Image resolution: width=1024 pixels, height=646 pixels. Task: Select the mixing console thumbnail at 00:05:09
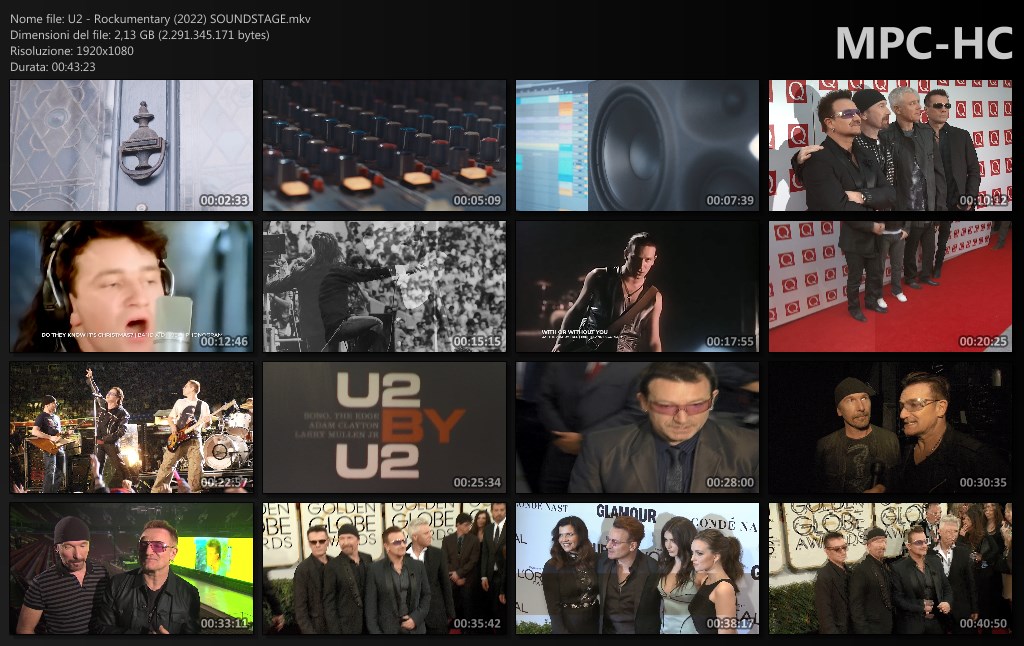pyautogui.click(x=384, y=146)
